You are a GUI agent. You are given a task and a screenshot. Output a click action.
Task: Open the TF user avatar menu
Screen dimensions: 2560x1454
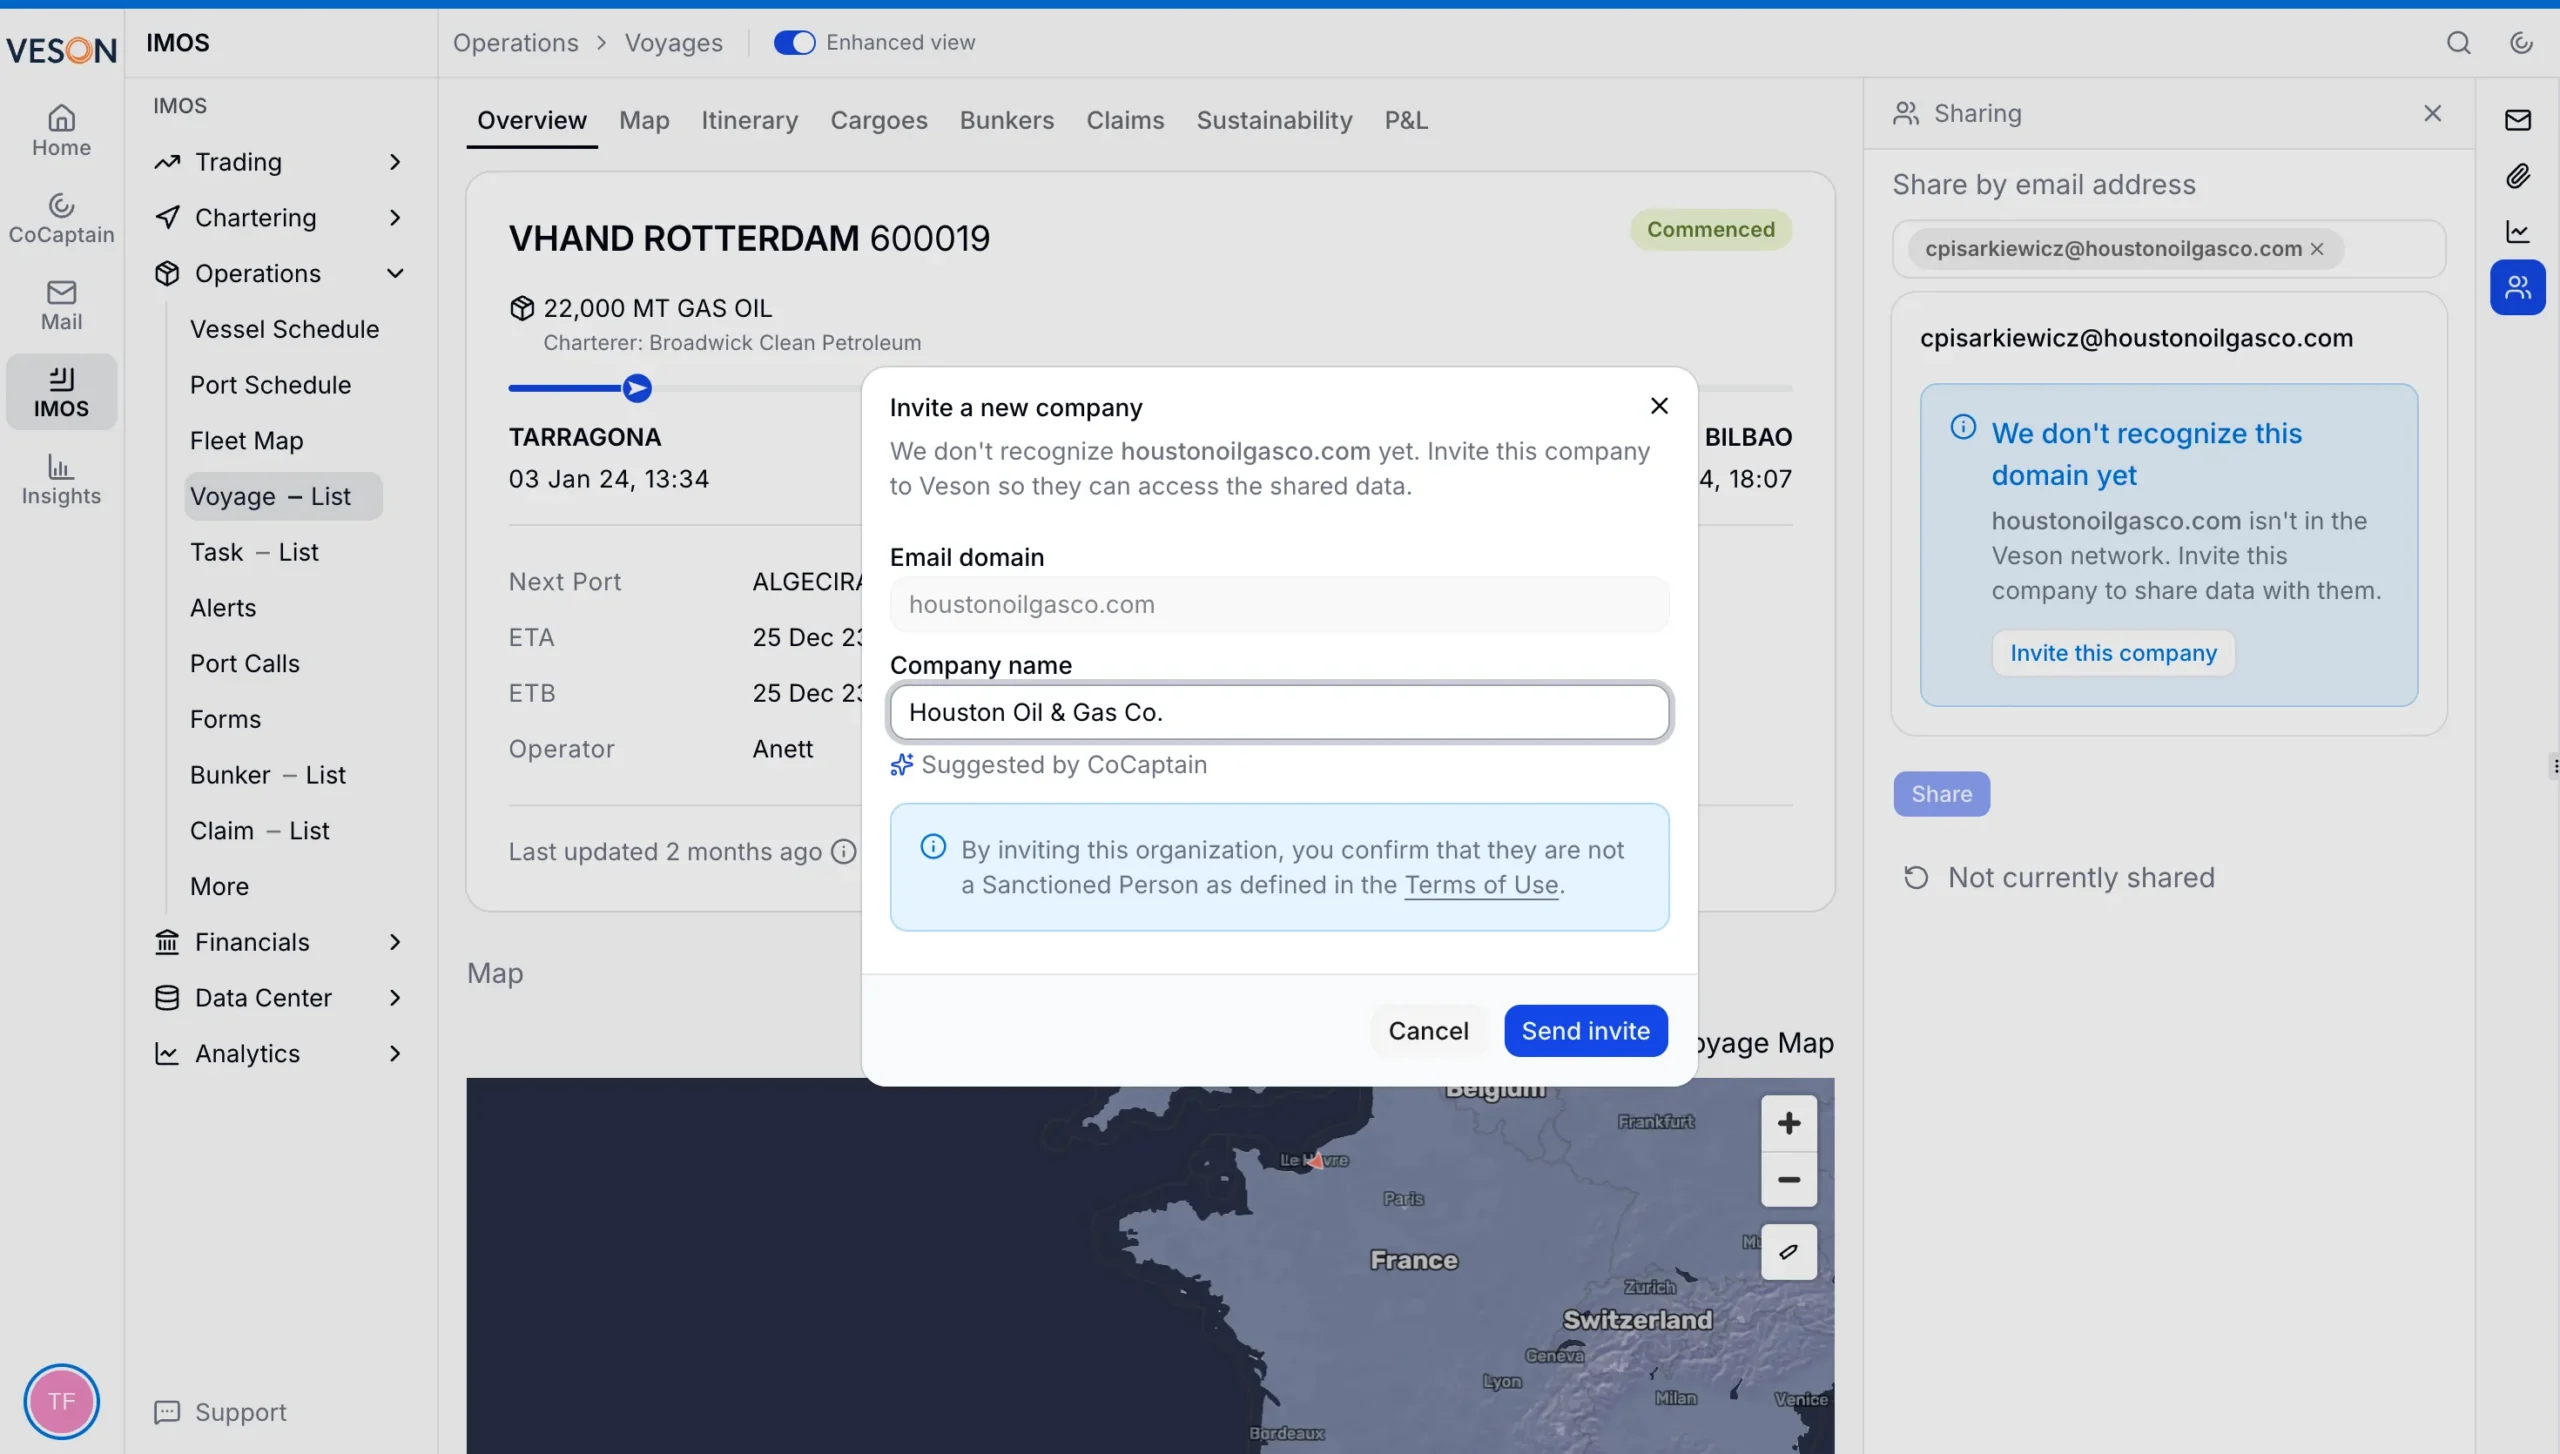point(61,1401)
